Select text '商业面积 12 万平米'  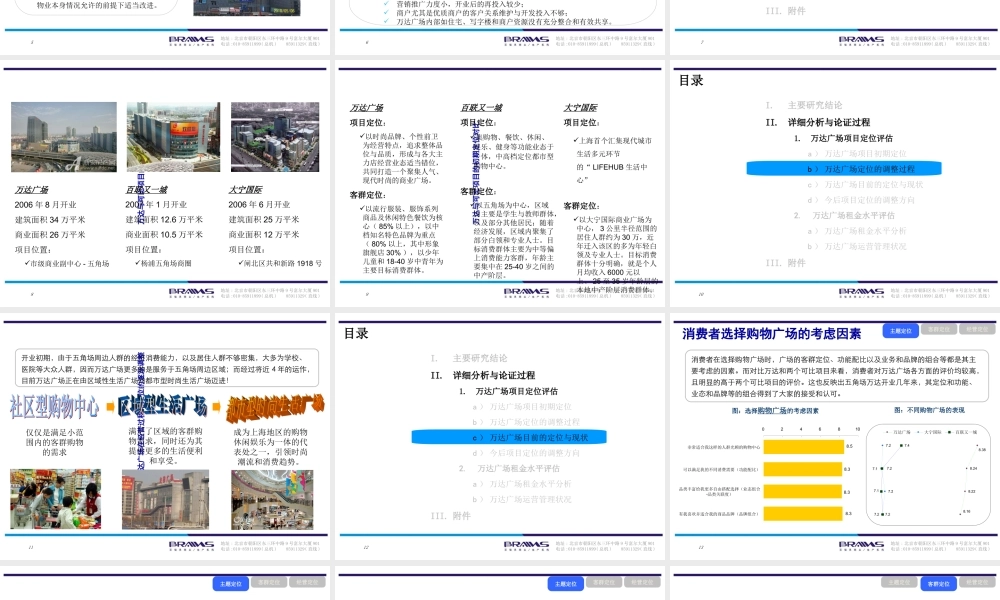tap(264, 235)
